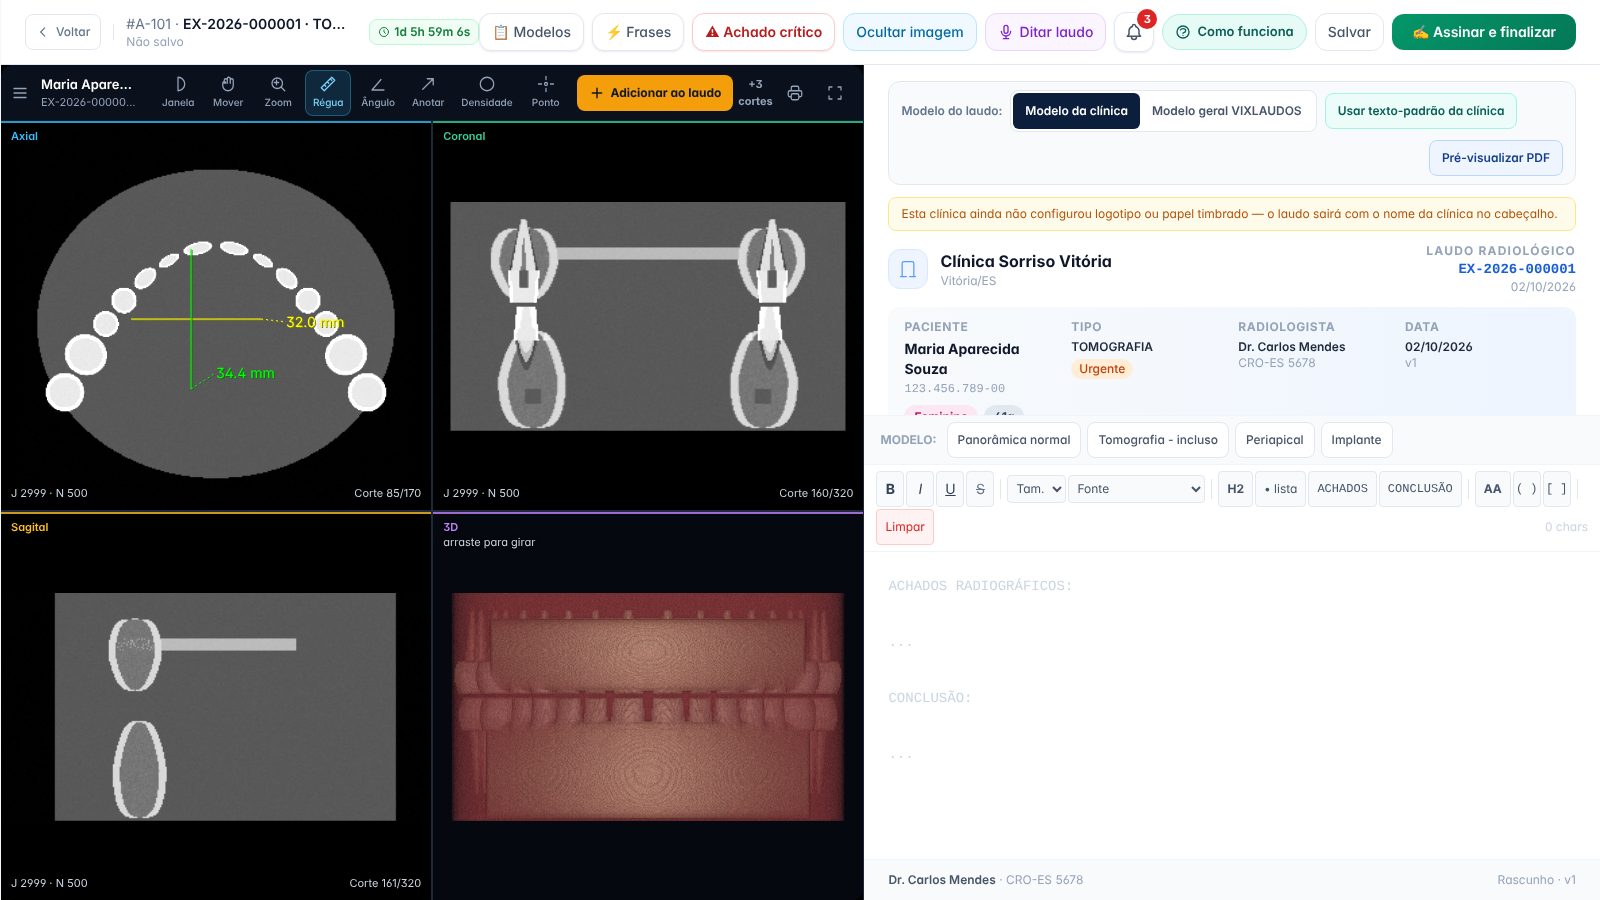Flag an Achado crítico
Viewport: 1600px width, 900px height.
764,32
